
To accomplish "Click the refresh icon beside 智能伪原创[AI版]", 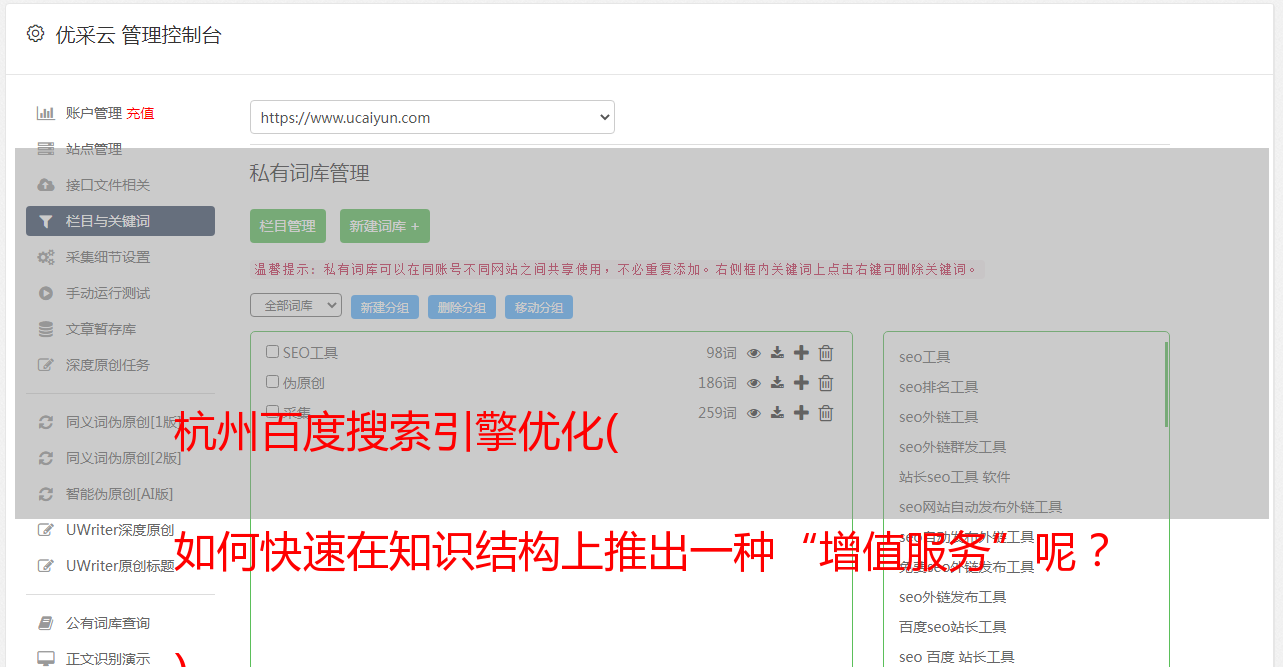I will click(x=45, y=494).
